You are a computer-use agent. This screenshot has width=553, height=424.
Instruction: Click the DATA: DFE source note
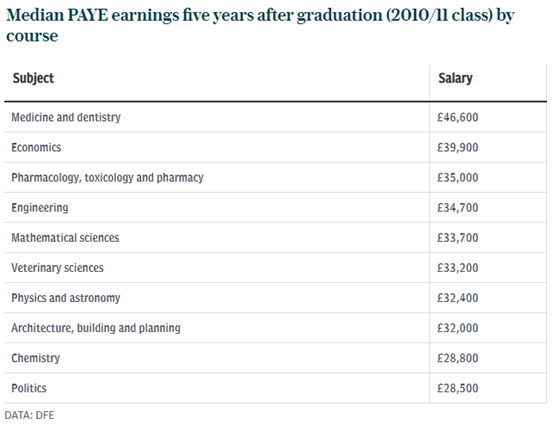(30, 415)
